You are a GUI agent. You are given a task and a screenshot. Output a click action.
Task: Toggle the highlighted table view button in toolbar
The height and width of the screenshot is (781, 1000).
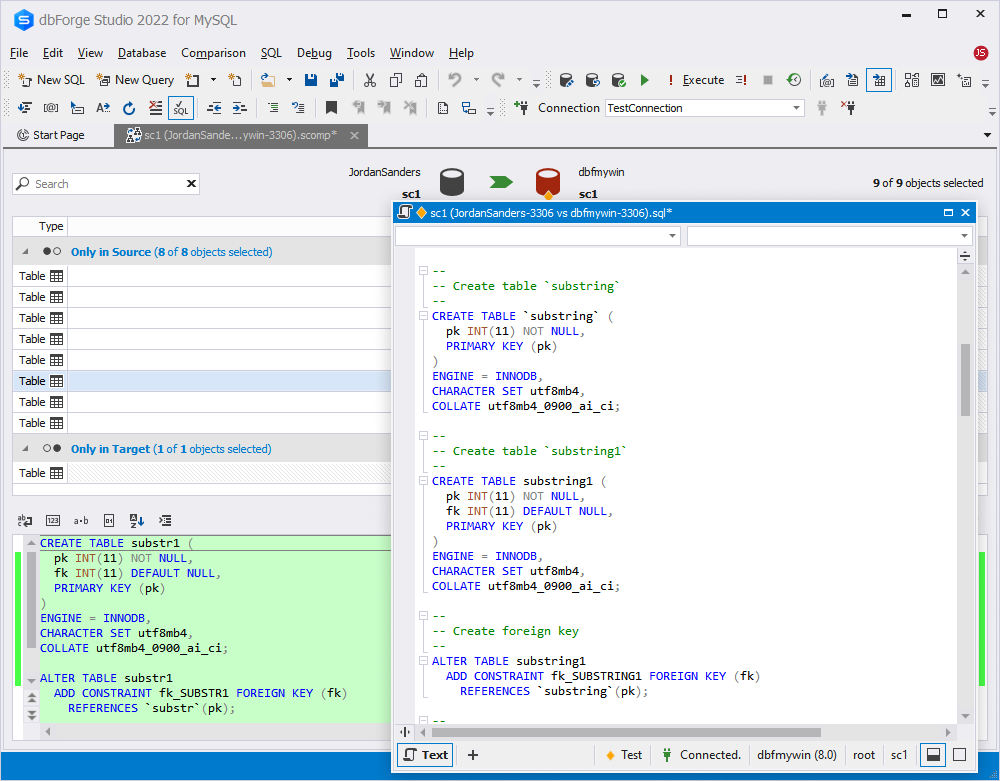click(x=879, y=80)
